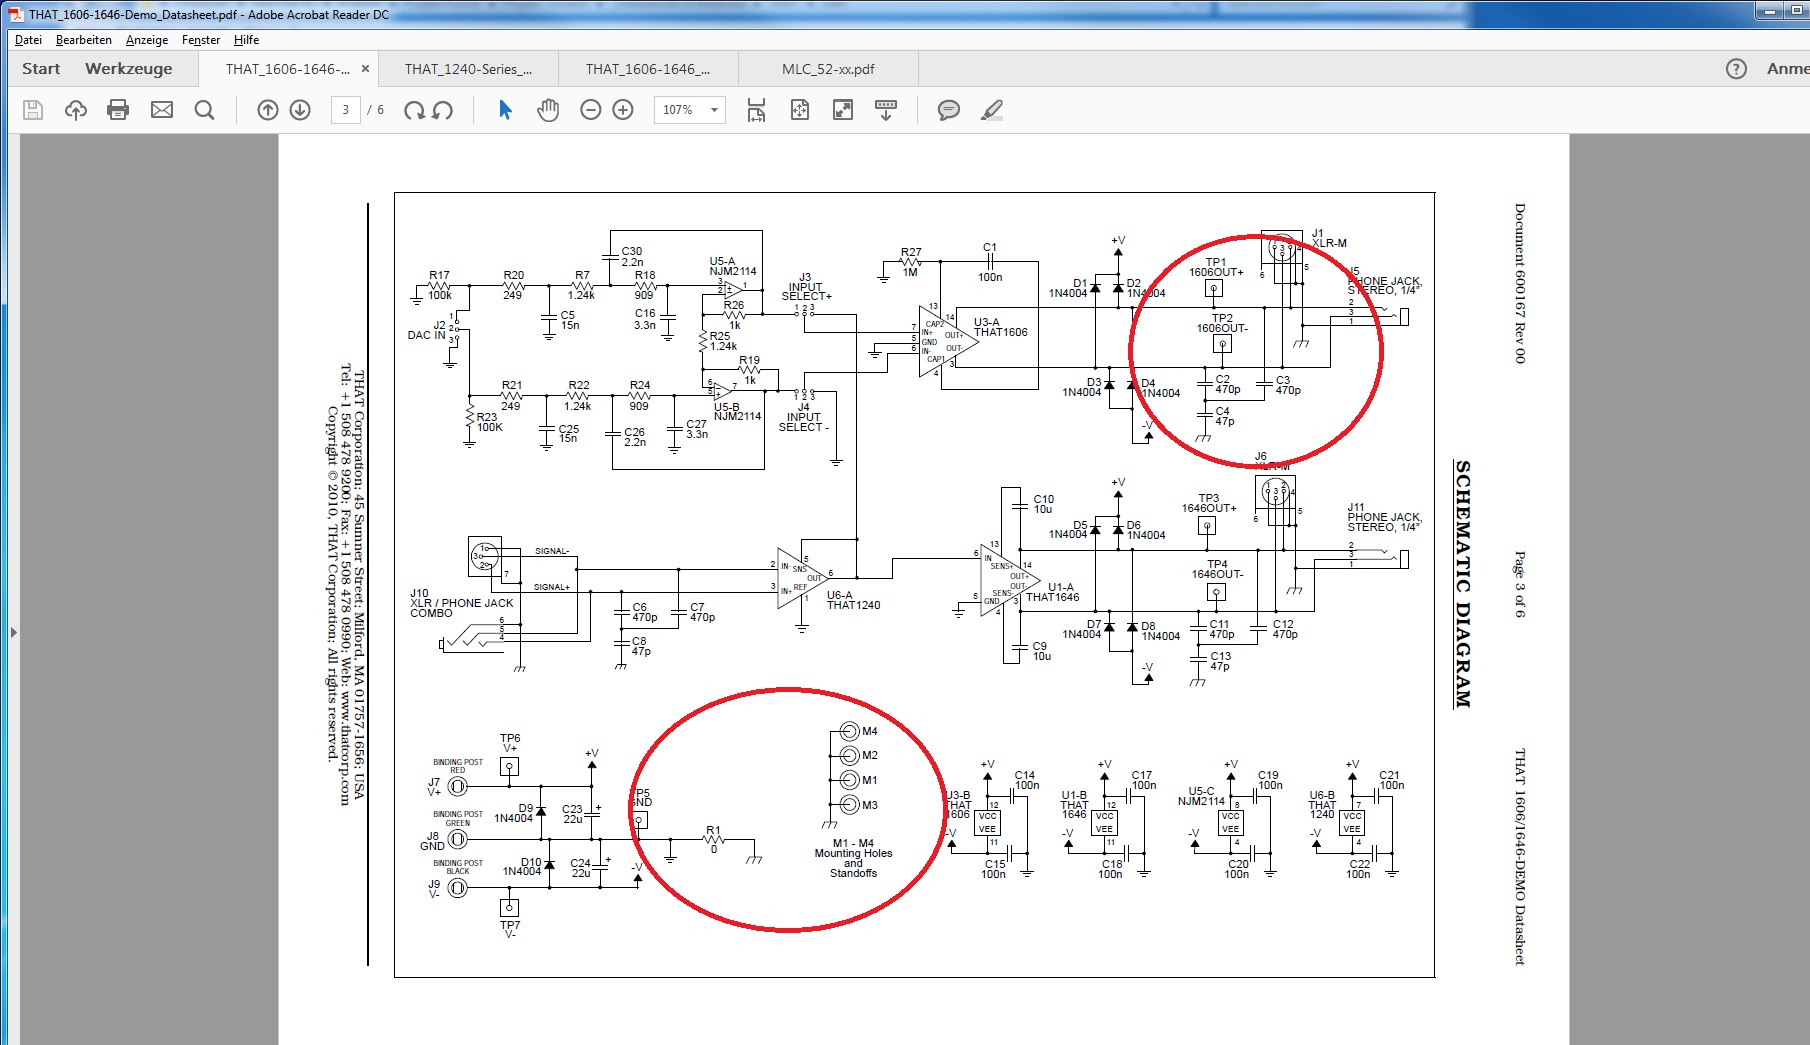1810x1045 pixels.
Task: Enter full screen mode icon
Action: tap(843, 110)
